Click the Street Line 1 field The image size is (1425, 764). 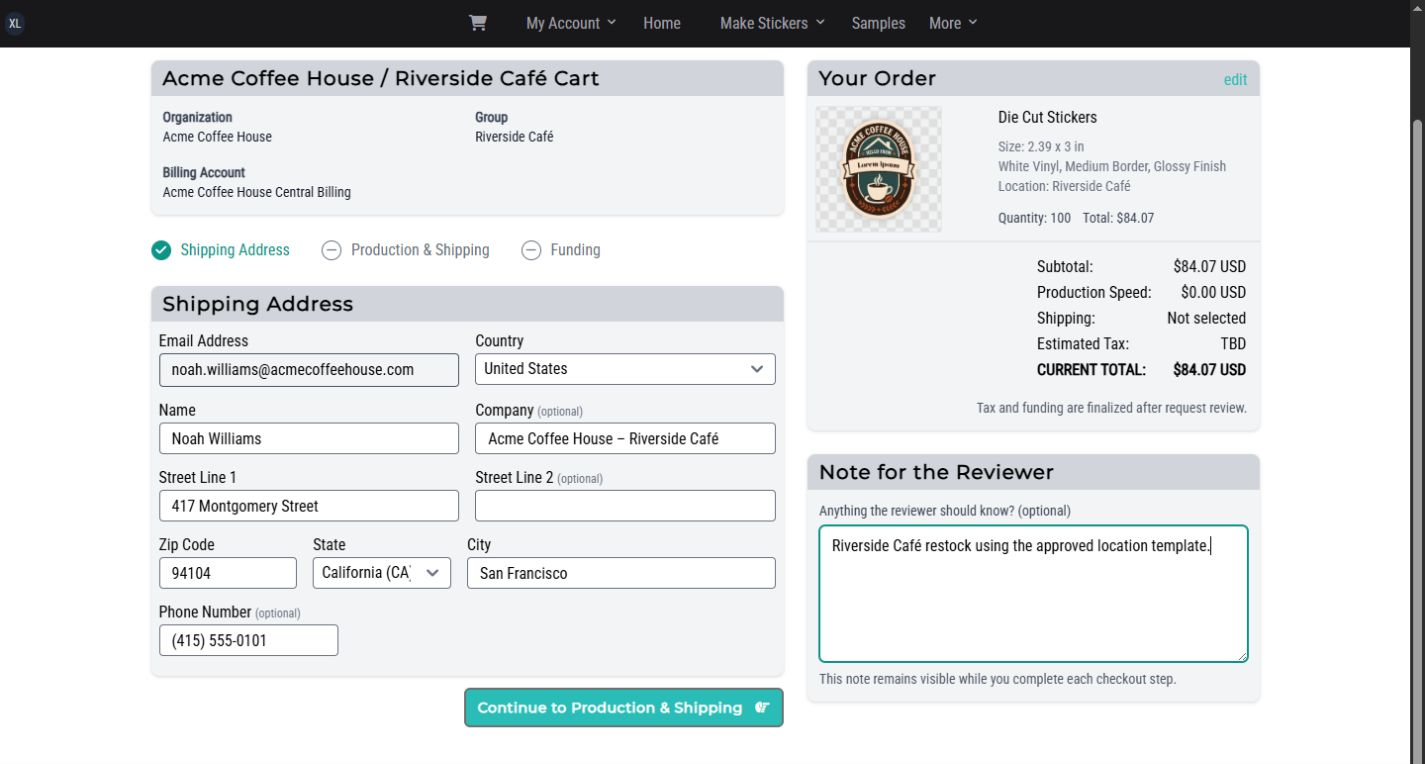tap(309, 506)
